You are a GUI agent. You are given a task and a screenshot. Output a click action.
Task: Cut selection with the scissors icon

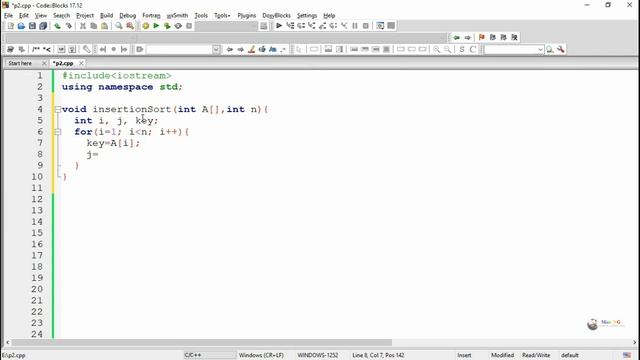click(x=83, y=26)
